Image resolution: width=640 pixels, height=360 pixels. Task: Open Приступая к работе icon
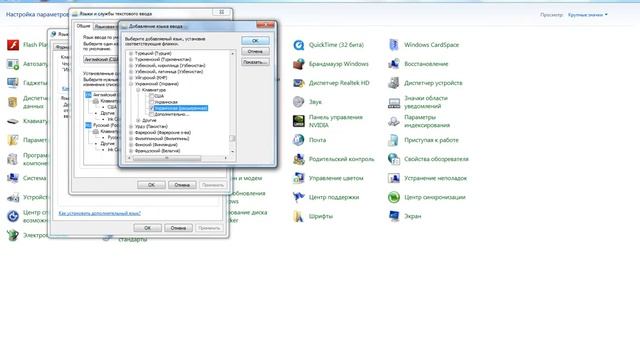[394, 140]
